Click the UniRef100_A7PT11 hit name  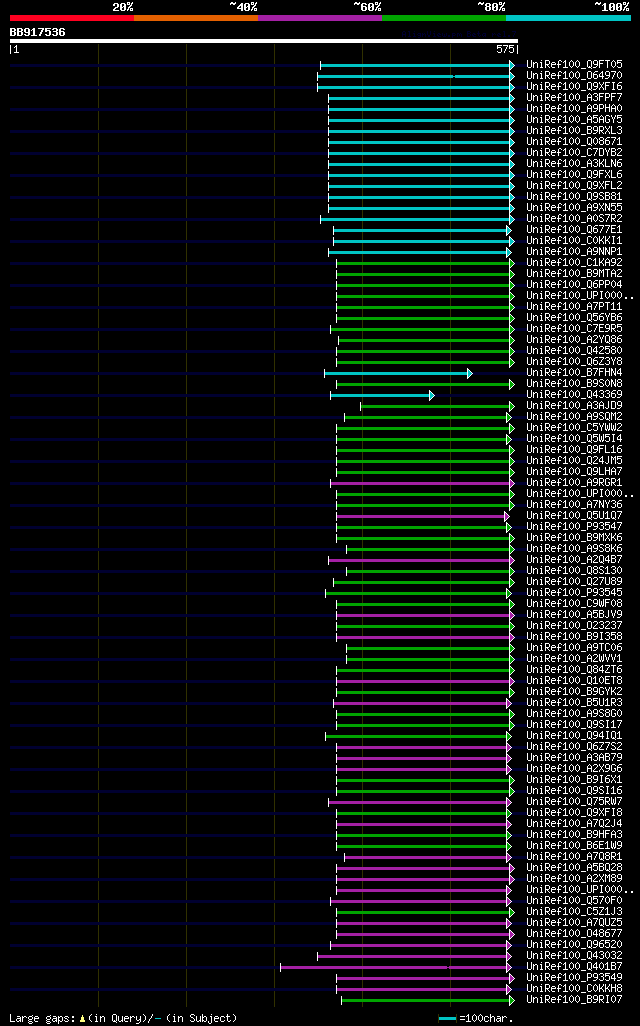point(575,306)
